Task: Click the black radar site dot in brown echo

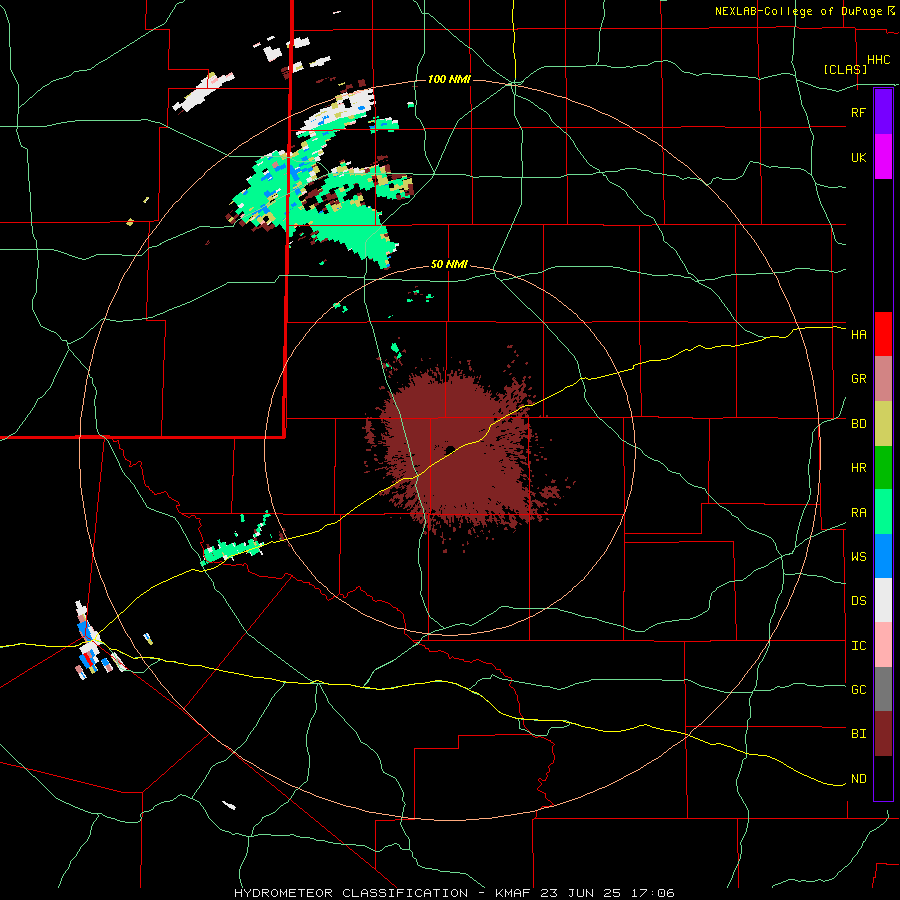Action: point(451,449)
